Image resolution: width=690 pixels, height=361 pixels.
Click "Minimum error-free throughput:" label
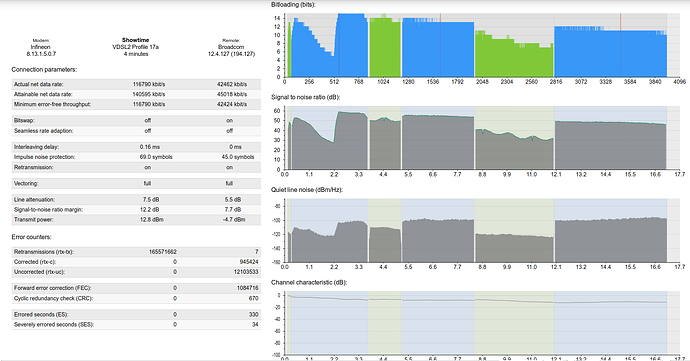pos(52,104)
